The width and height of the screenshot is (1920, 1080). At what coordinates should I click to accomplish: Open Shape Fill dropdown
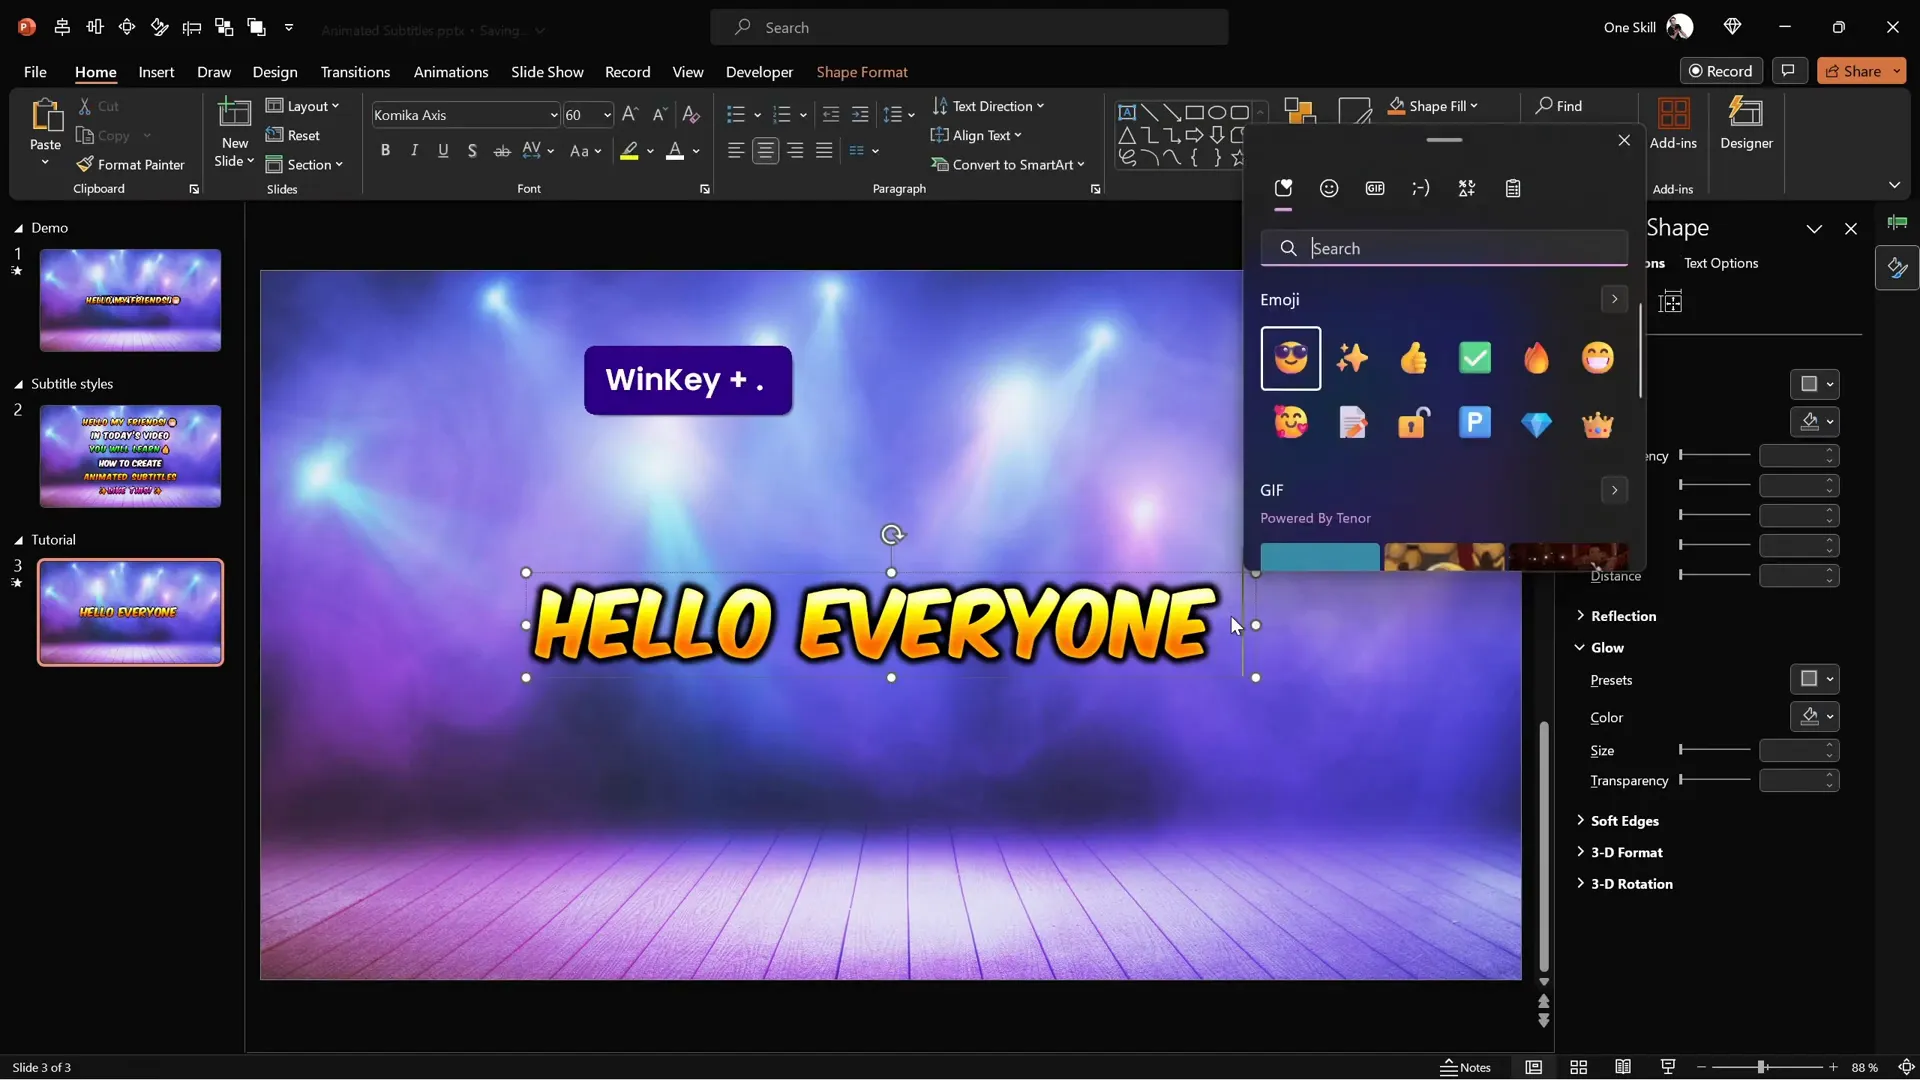point(1433,106)
